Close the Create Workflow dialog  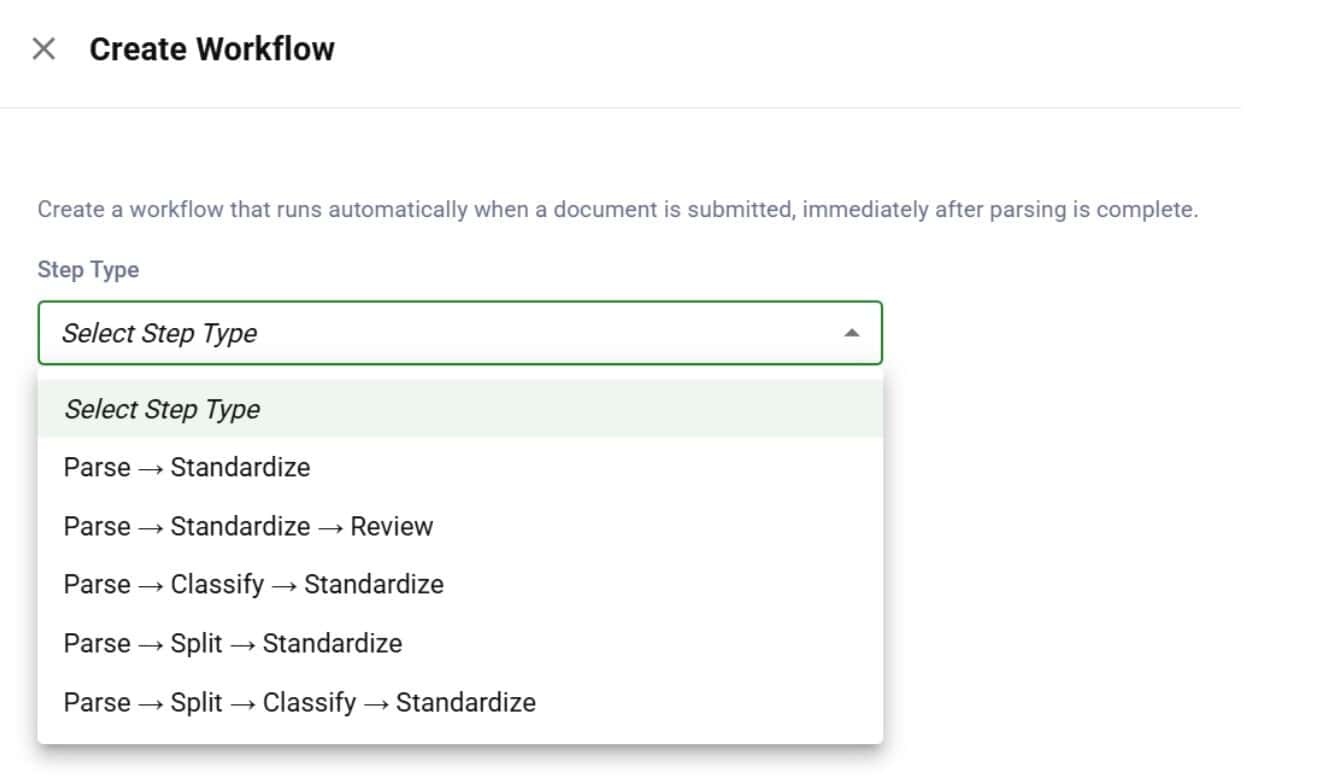coord(43,49)
